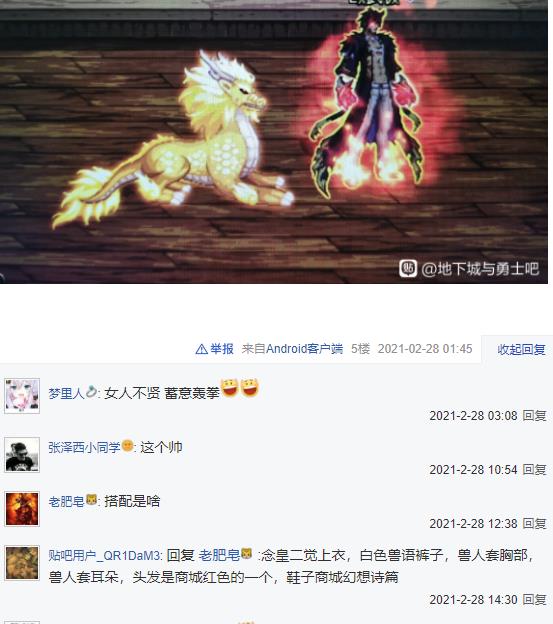Open 老肥皂 username link in third comment
The height and width of the screenshot is (624, 553).
pos(66,501)
